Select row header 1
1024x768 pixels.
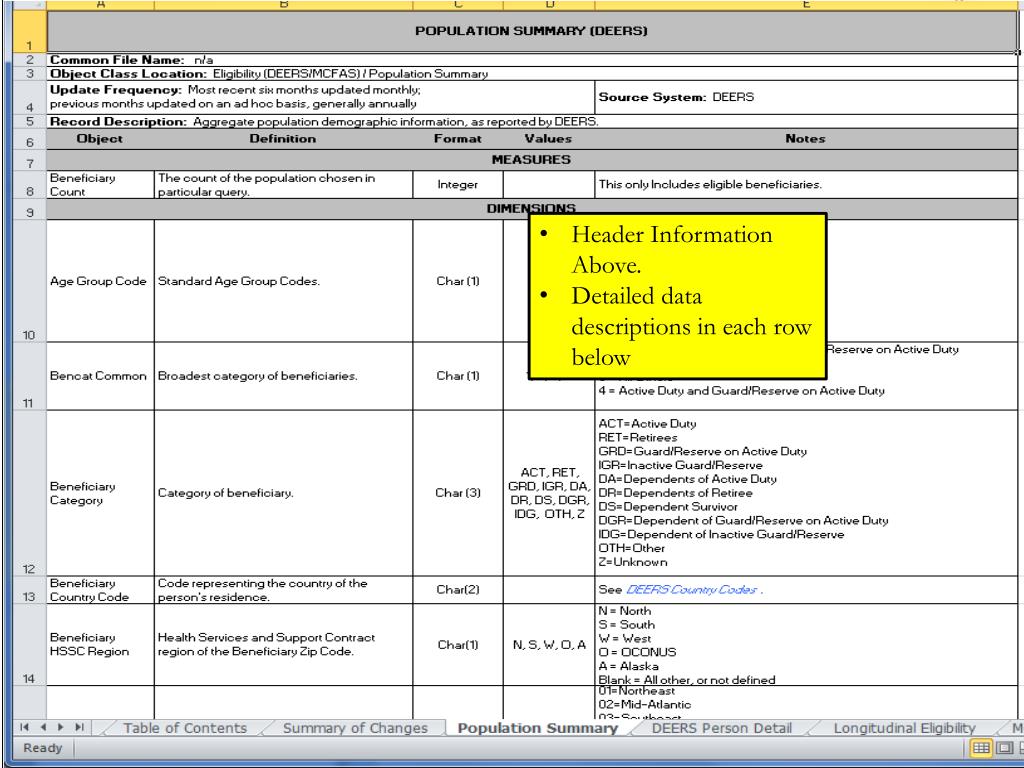coord(29,31)
